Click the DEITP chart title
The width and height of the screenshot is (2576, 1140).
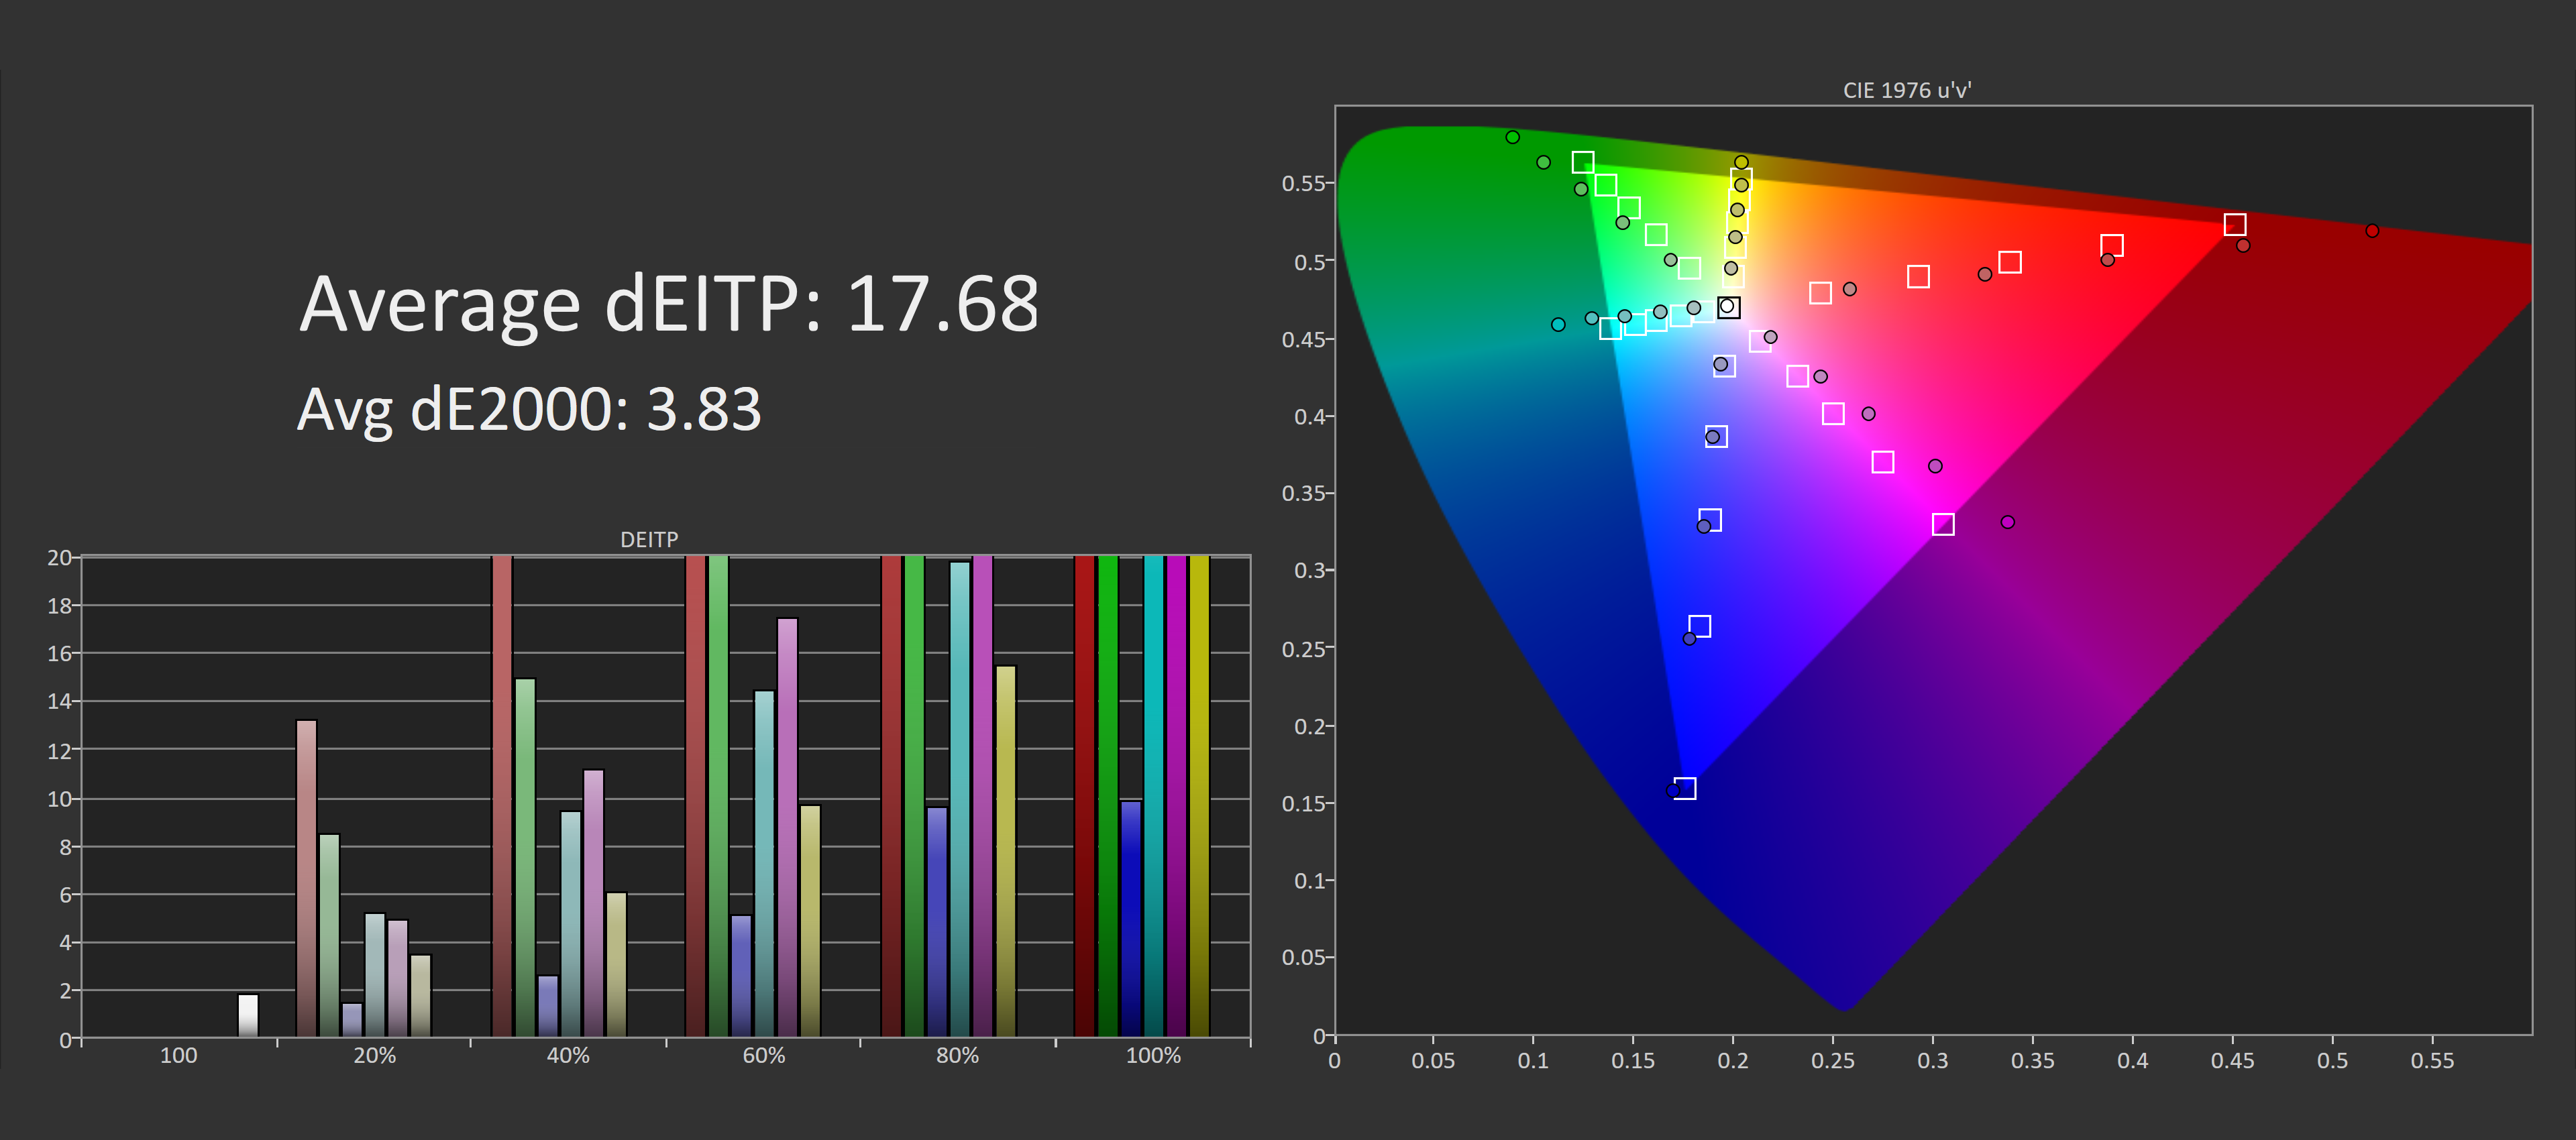(x=649, y=540)
